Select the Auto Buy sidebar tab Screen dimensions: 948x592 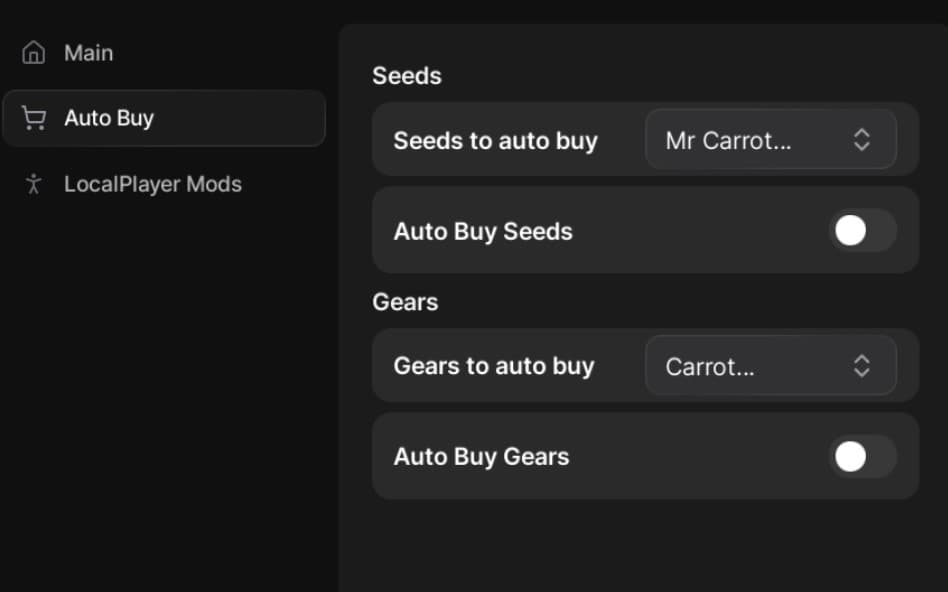pyautogui.click(x=110, y=117)
